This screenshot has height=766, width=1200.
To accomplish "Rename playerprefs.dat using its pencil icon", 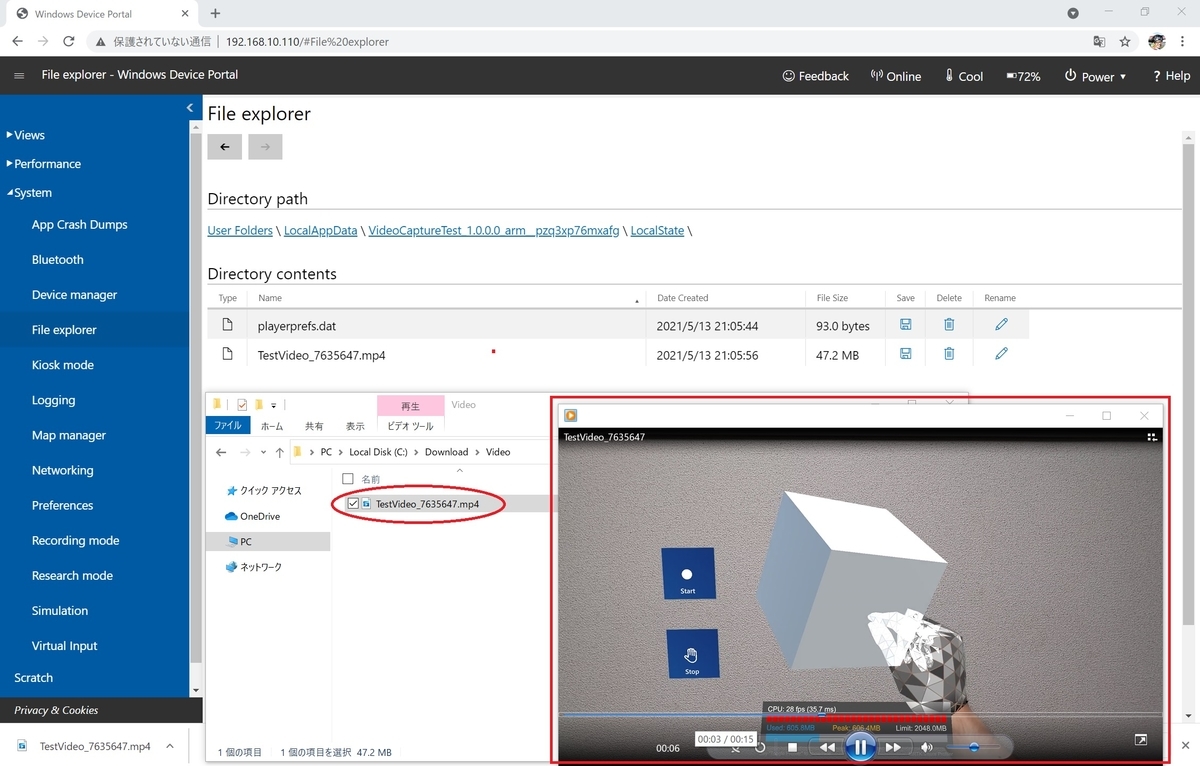I will pos(1001,325).
